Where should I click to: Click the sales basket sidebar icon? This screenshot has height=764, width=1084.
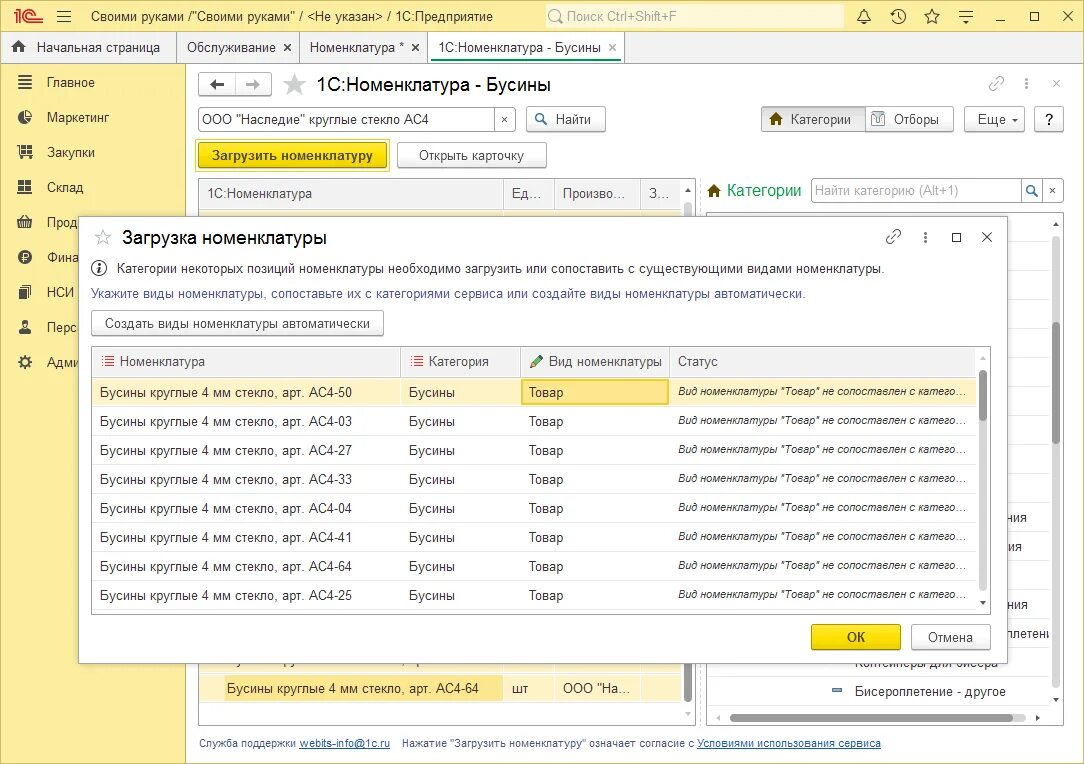click(25, 222)
